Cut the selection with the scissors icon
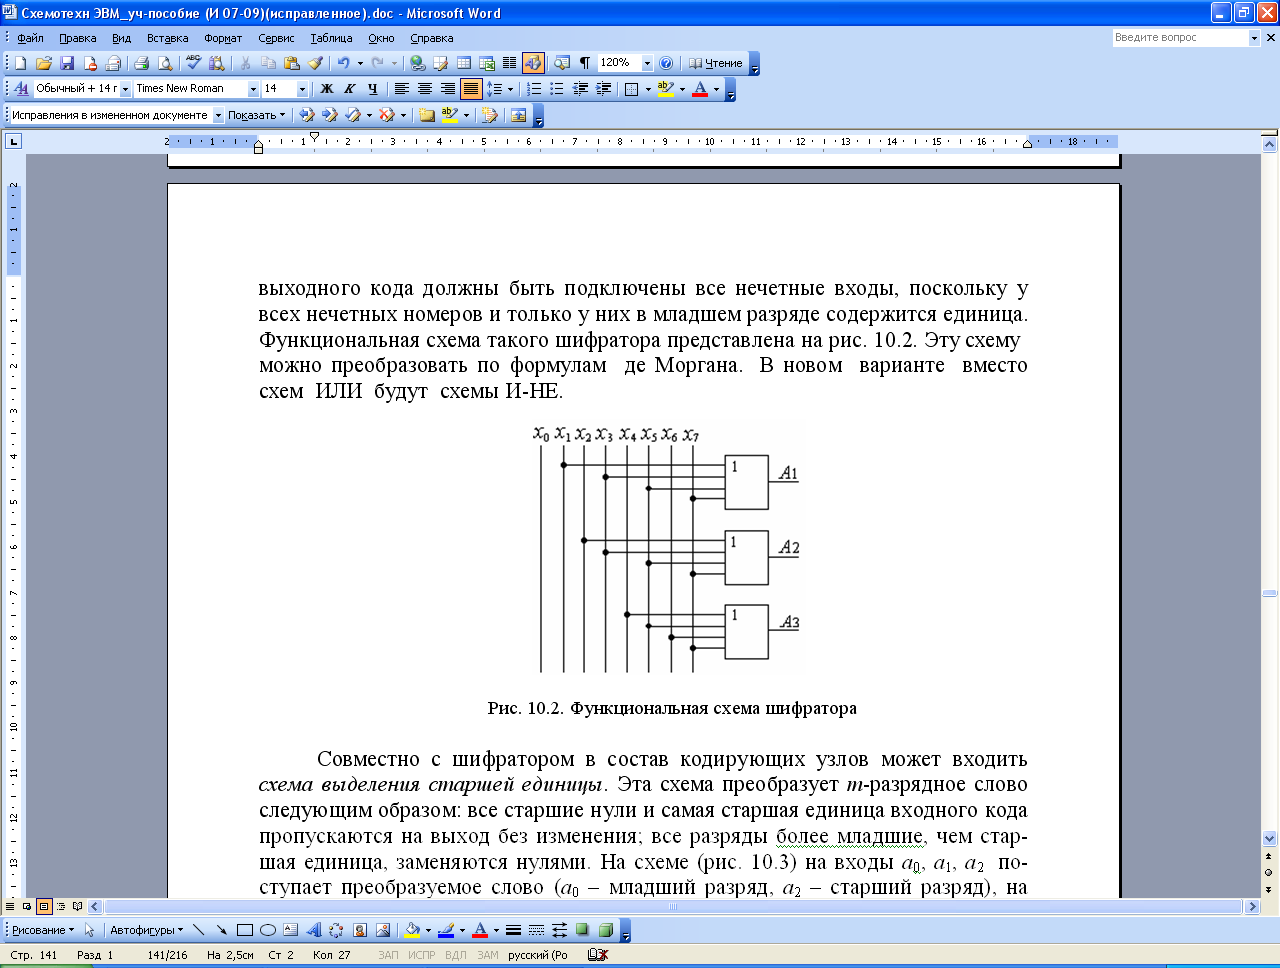Viewport: 1280px width, 968px height. point(245,63)
